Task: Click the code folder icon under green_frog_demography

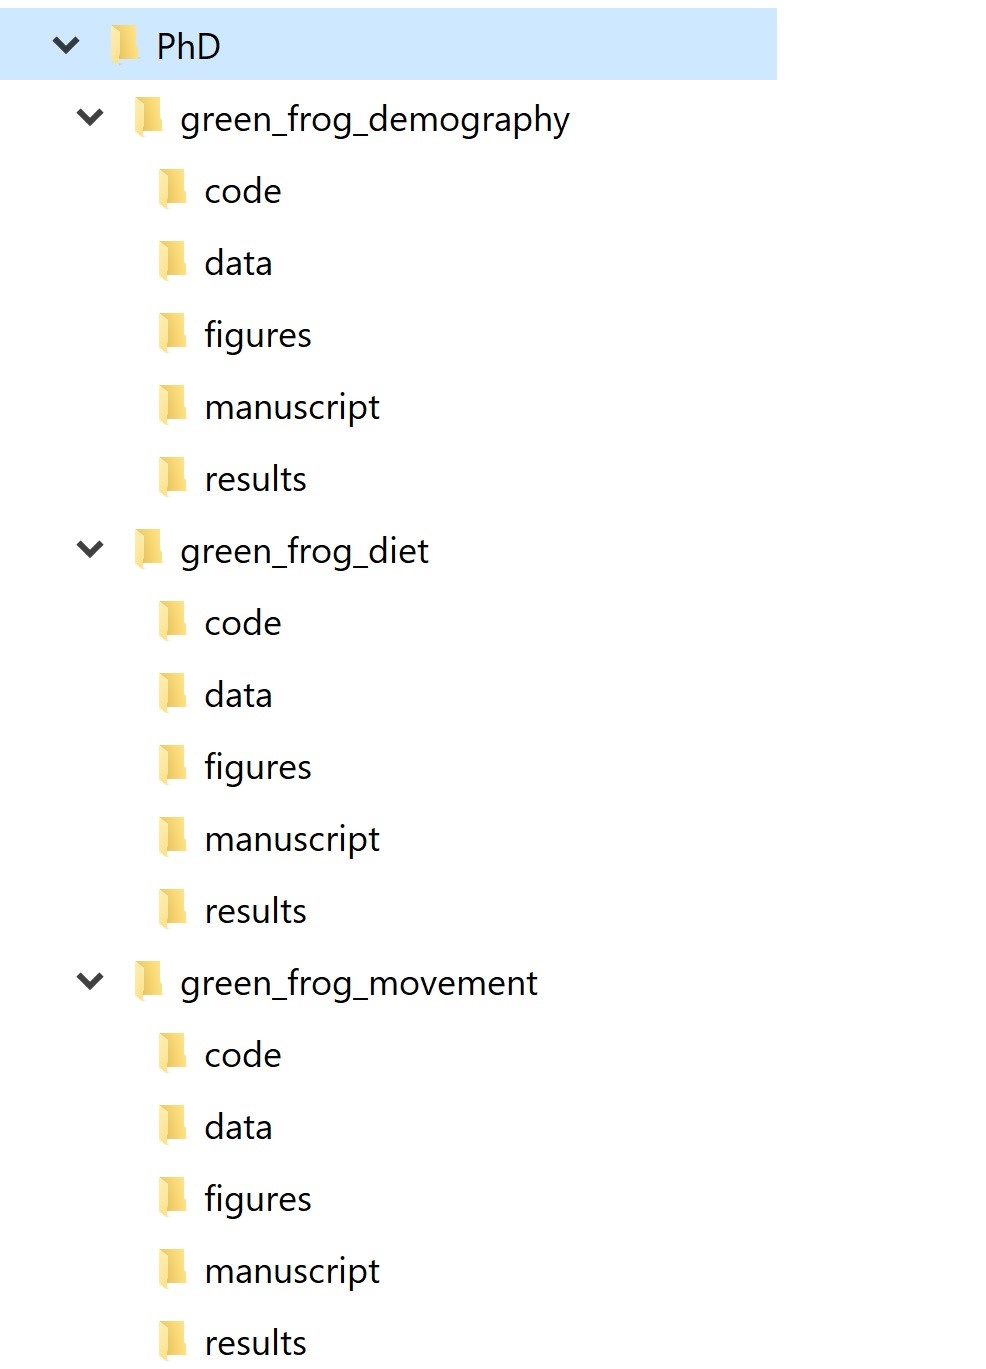Action: click(x=173, y=188)
